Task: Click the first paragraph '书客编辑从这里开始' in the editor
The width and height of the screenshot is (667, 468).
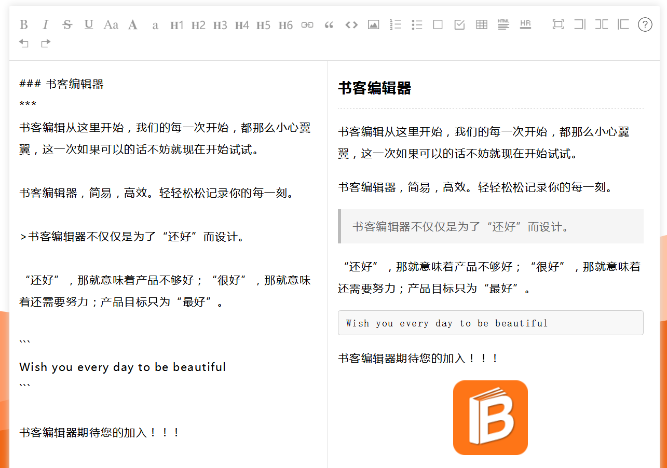Action: [165, 139]
